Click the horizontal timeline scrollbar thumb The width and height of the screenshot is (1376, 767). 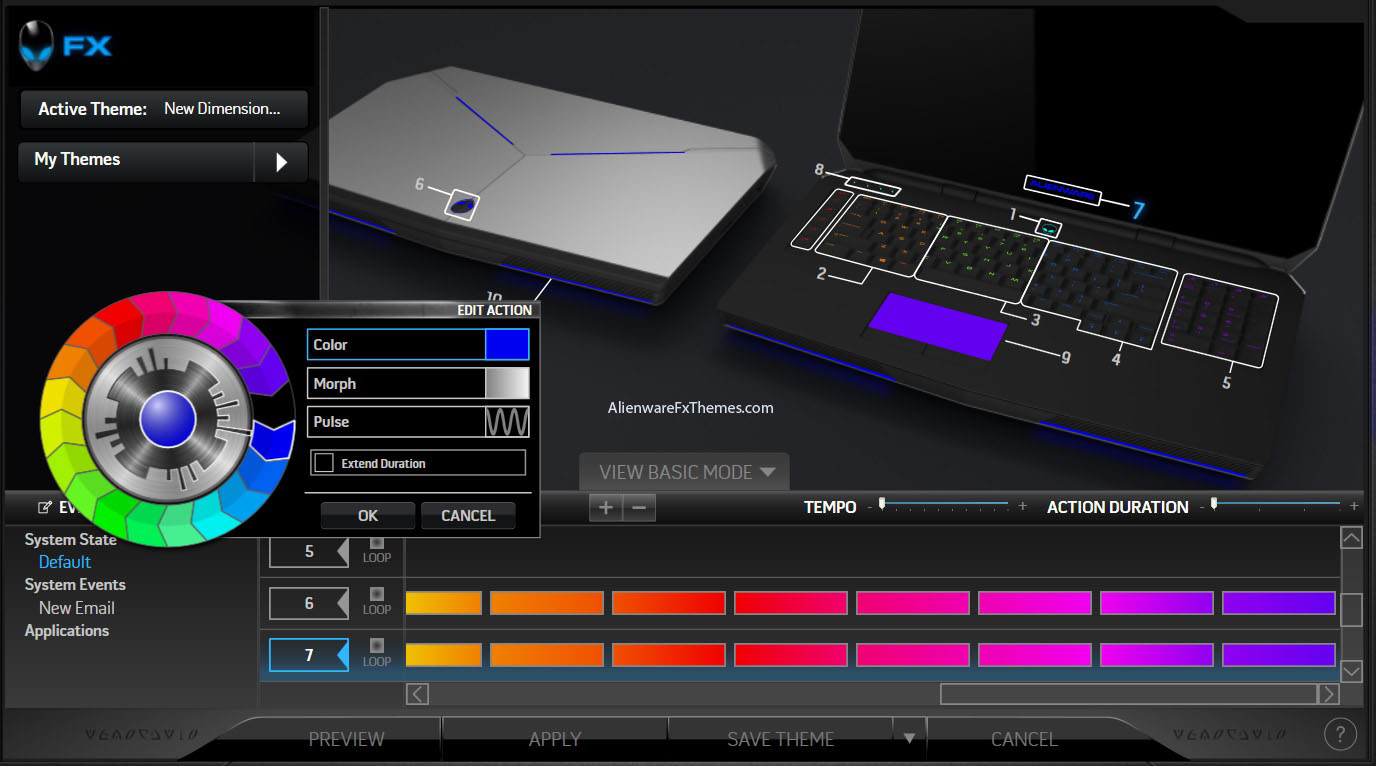tap(1128, 693)
